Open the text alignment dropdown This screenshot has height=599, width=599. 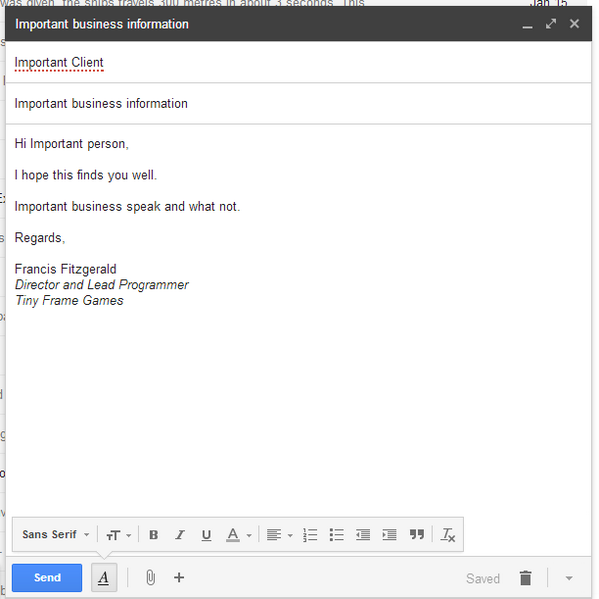(x=279, y=535)
